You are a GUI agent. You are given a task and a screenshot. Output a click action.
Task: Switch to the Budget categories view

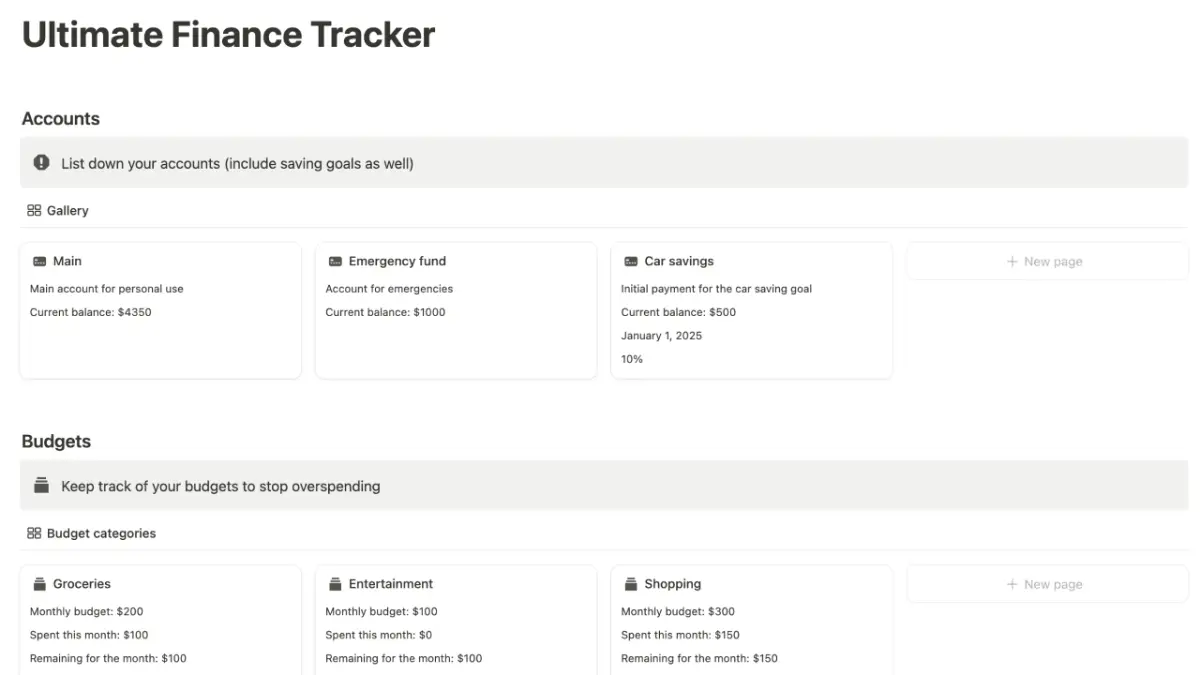coord(101,533)
